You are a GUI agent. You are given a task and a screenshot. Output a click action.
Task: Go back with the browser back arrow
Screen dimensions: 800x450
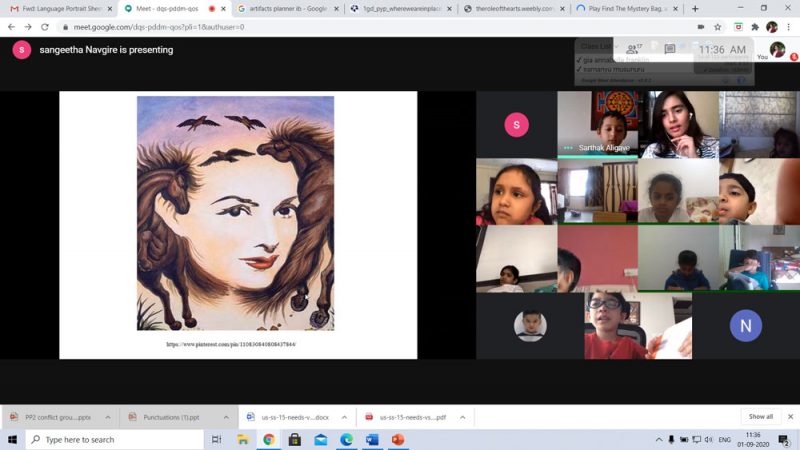pyautogui.click(x=11, y=27)
